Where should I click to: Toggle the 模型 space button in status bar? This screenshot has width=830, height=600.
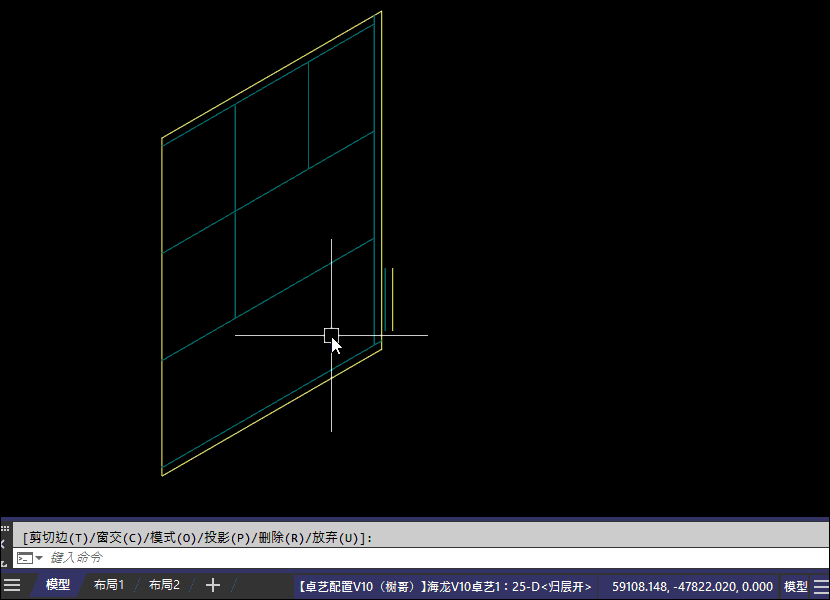(x=795, y=586)
